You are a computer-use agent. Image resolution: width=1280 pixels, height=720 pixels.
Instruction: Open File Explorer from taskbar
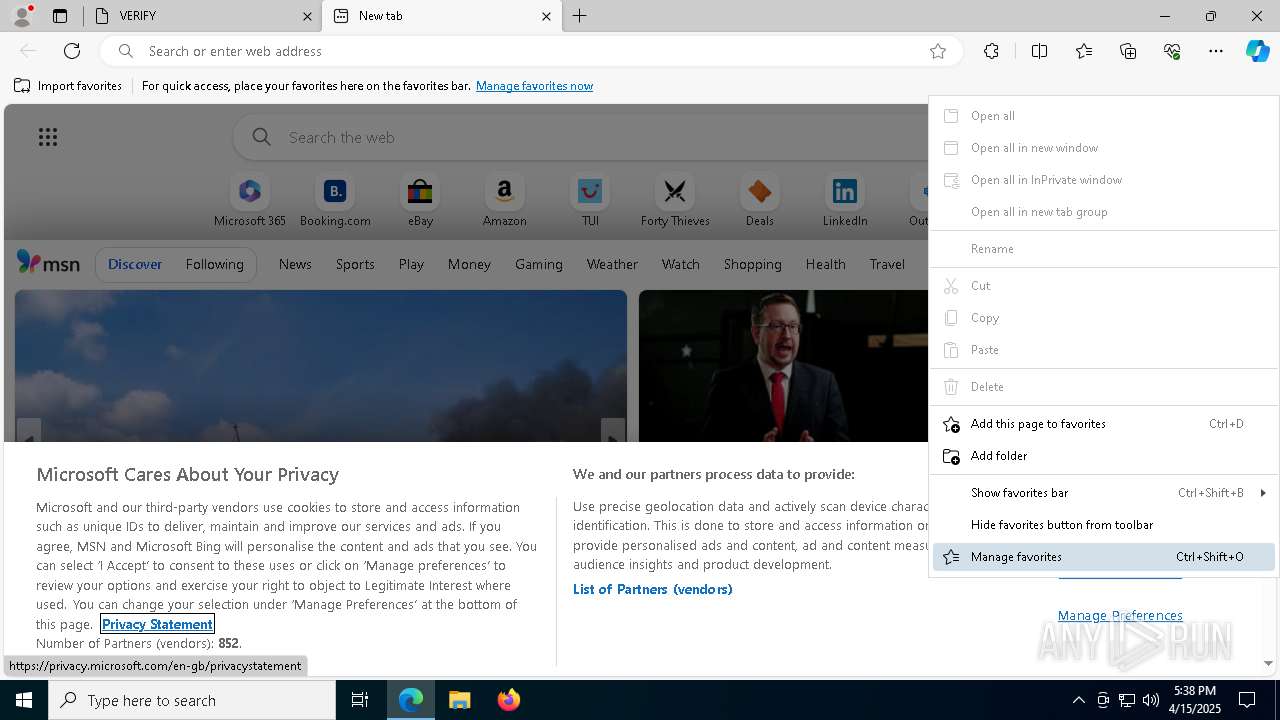(x=460, y=700)
